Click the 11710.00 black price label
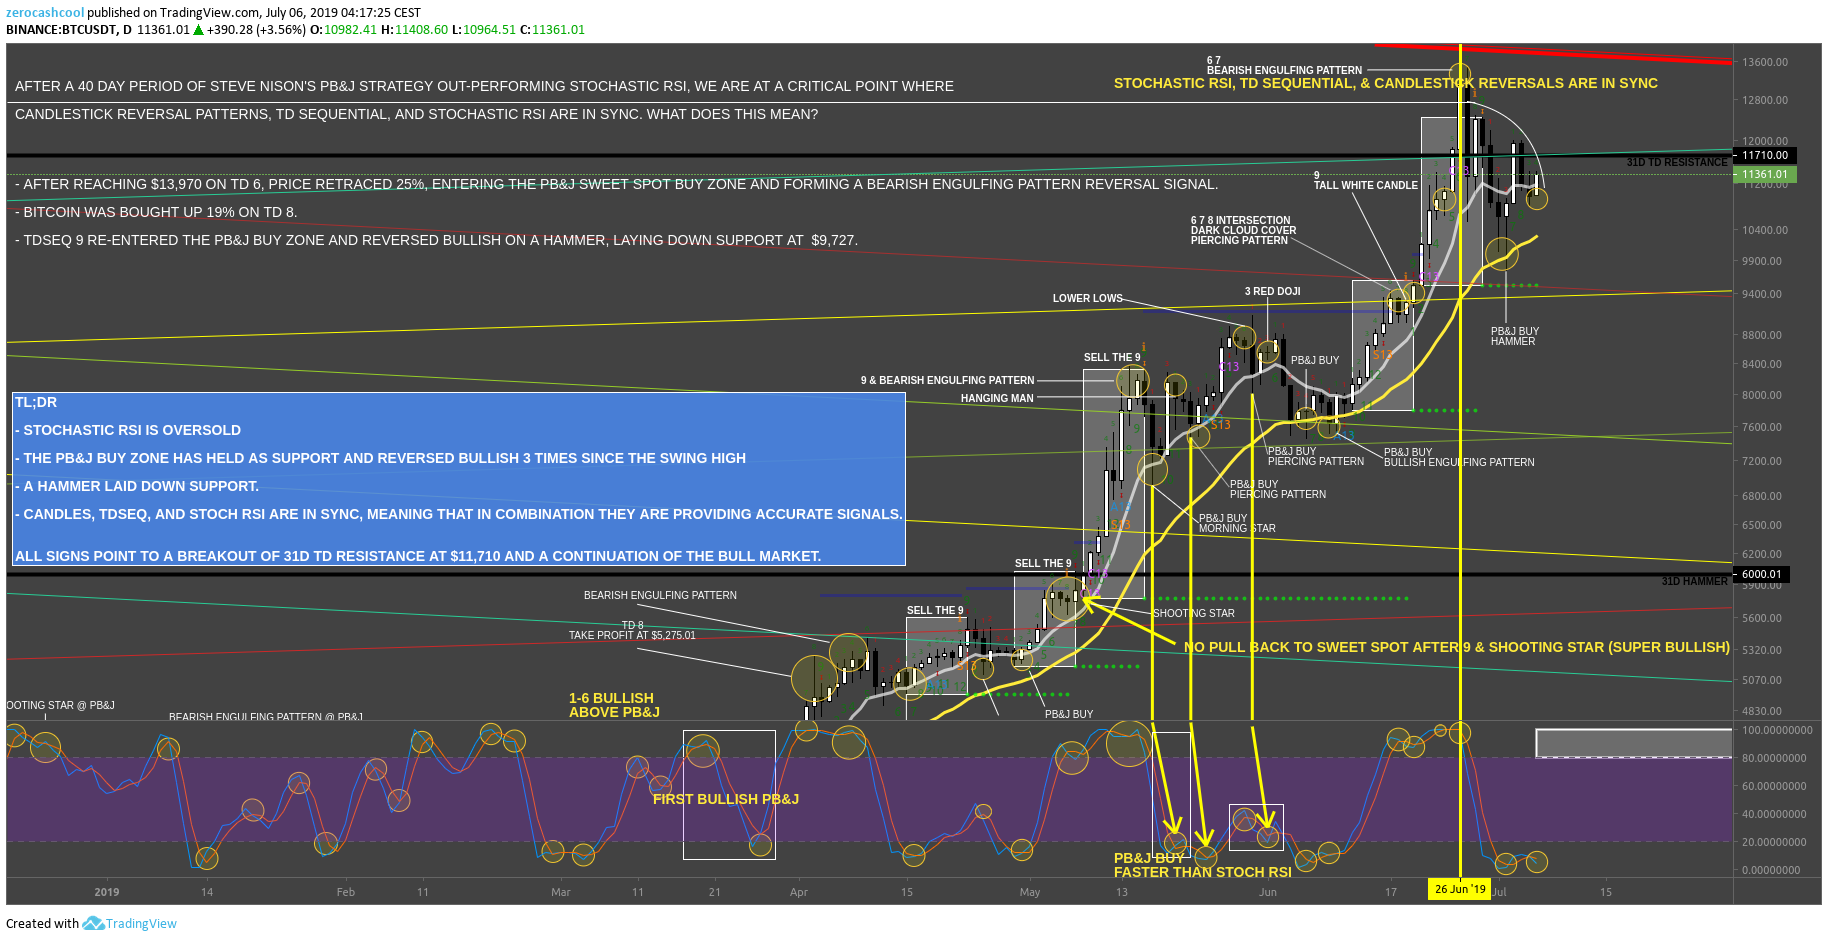Viewport: 1828px width, 941px height. click(x=1764, y=155)
